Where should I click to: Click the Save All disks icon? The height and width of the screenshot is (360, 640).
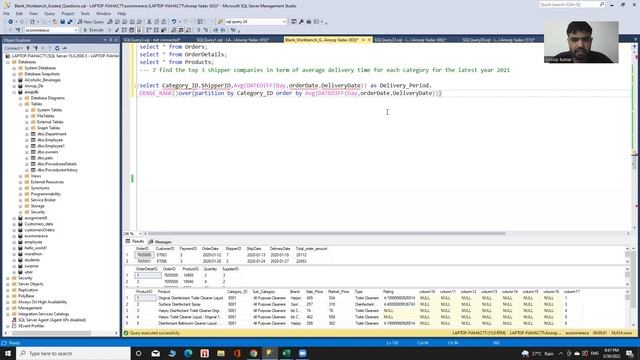point(70,22)
